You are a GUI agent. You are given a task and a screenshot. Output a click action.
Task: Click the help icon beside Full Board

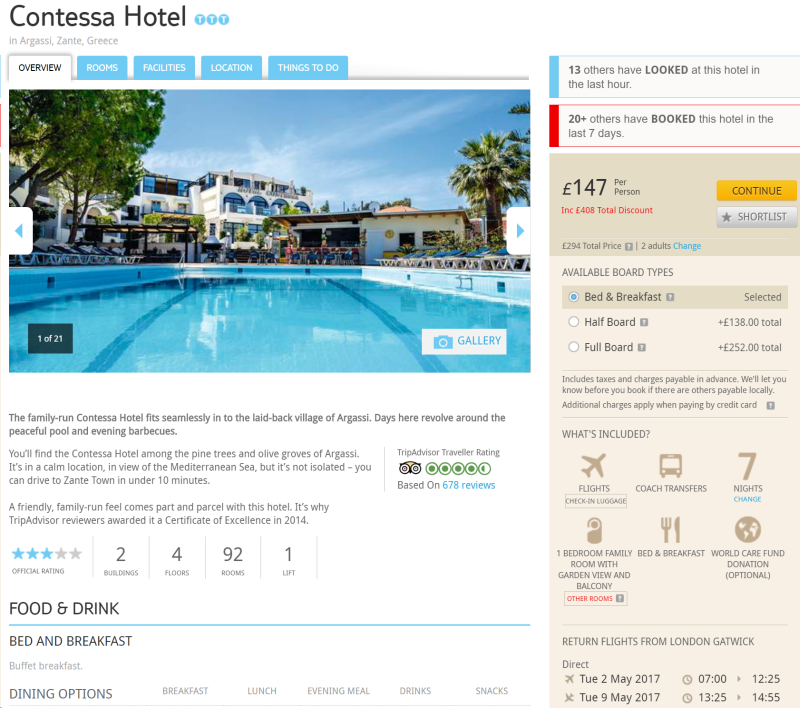[642, 347]
